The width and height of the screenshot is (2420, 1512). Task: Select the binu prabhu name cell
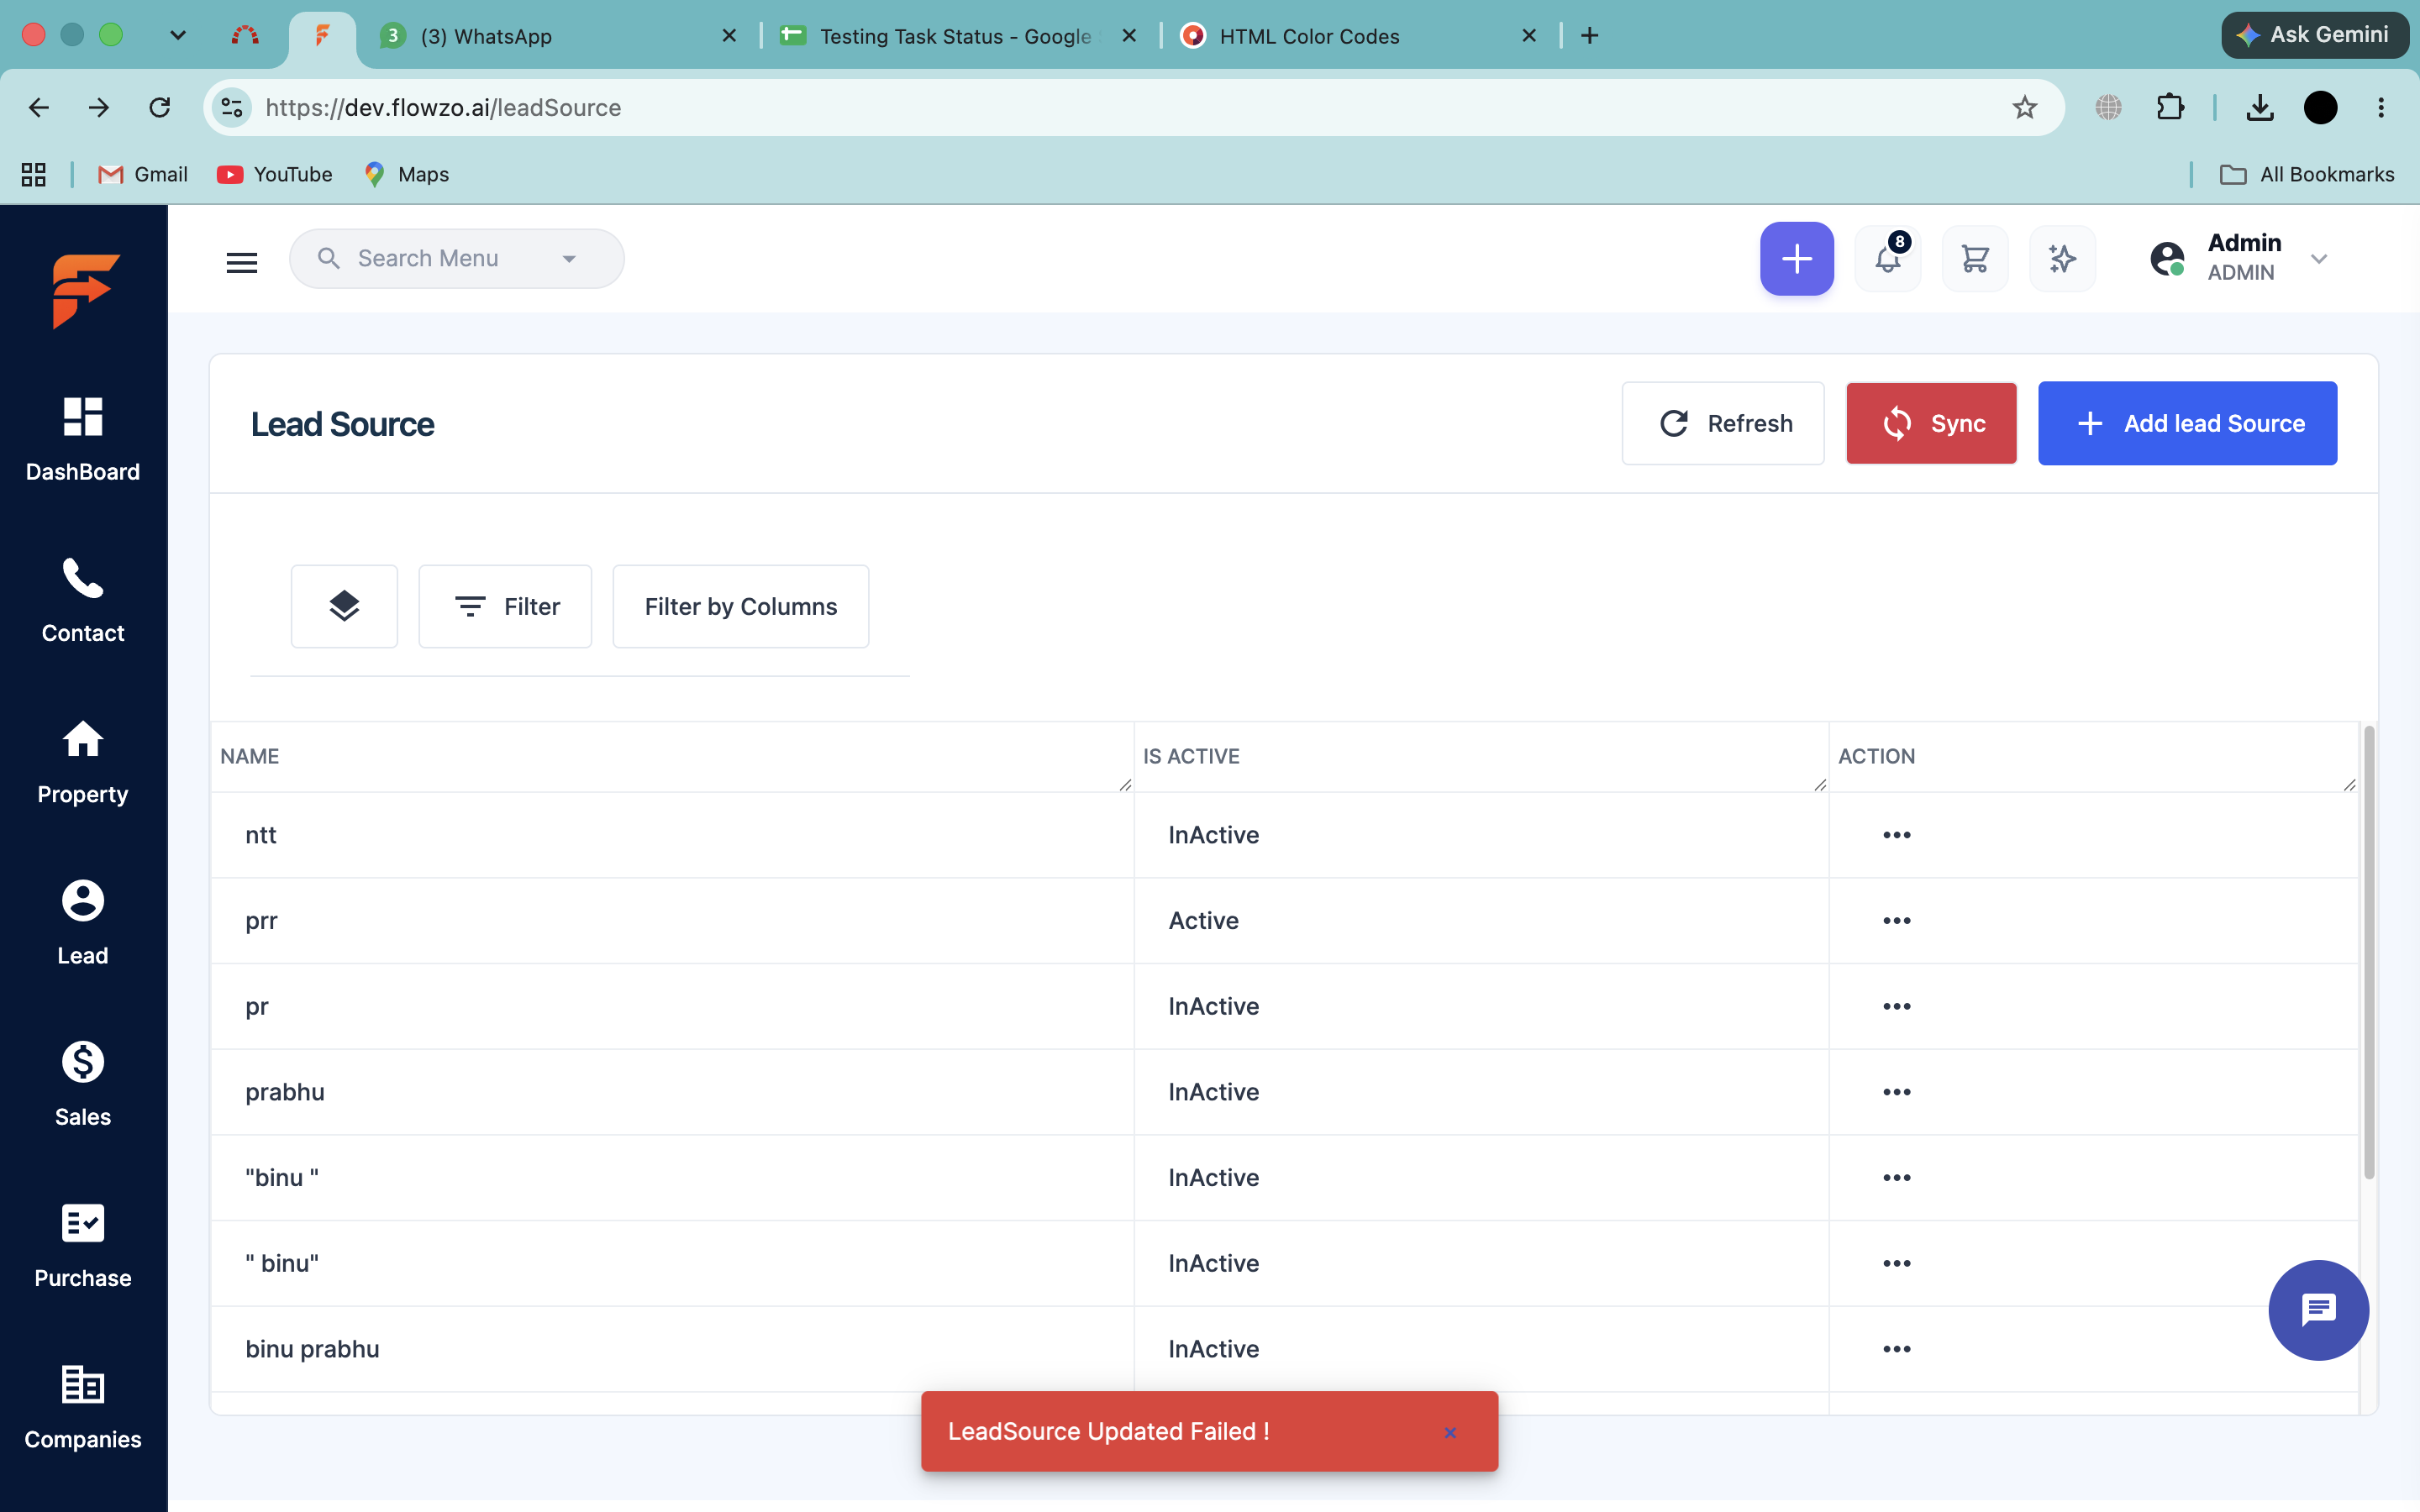click(x=672, y=1349)
